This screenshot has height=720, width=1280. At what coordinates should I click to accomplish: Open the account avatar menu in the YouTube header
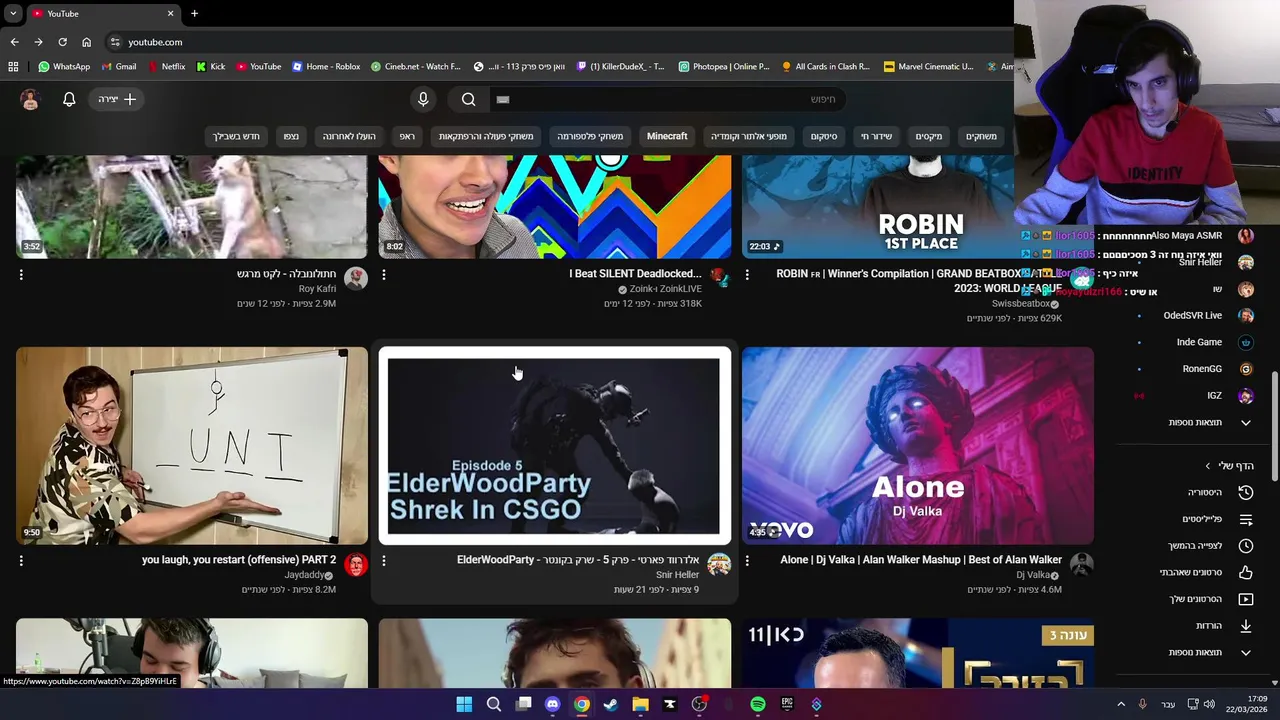tap(30, 99)
